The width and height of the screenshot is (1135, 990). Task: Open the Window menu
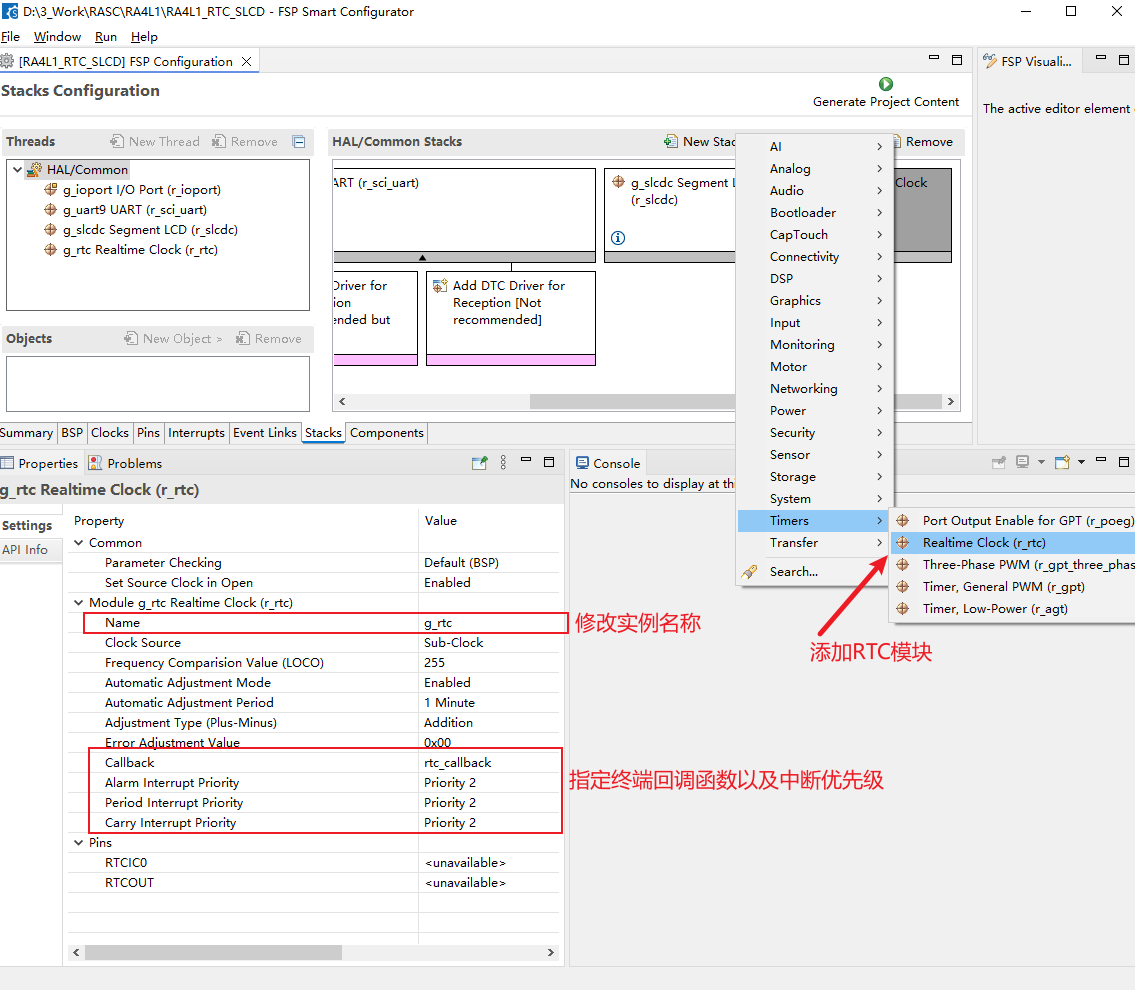tap(57, 37)
